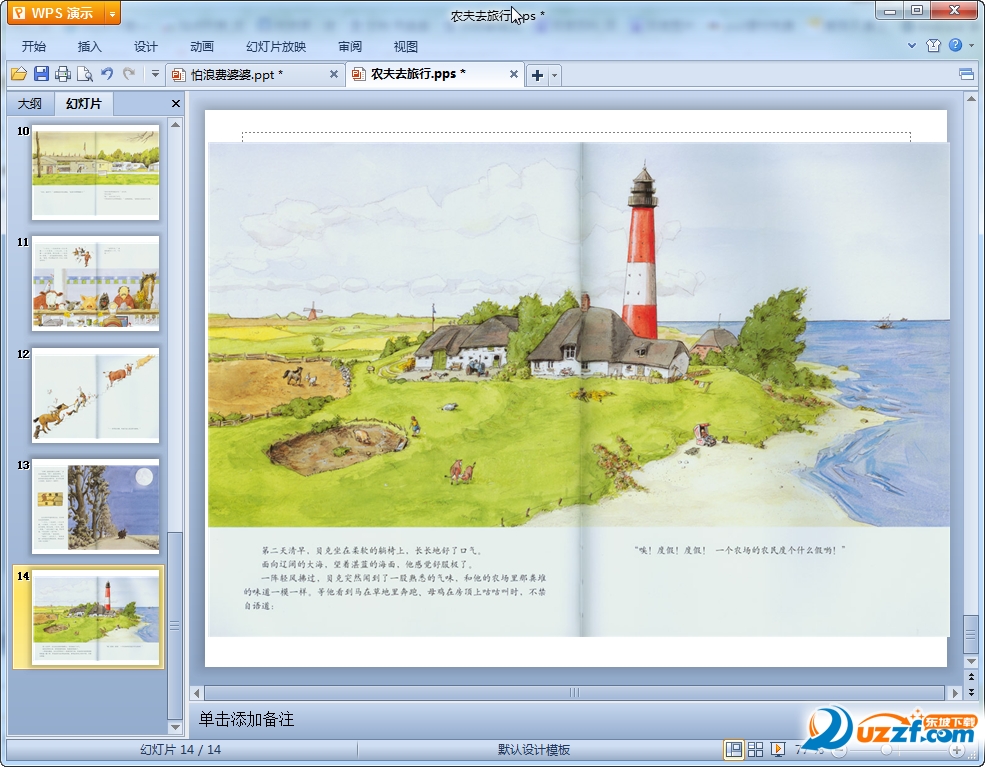Start slideshow from status bar icon
Screen dimensions: 985x767
point(778,749)
